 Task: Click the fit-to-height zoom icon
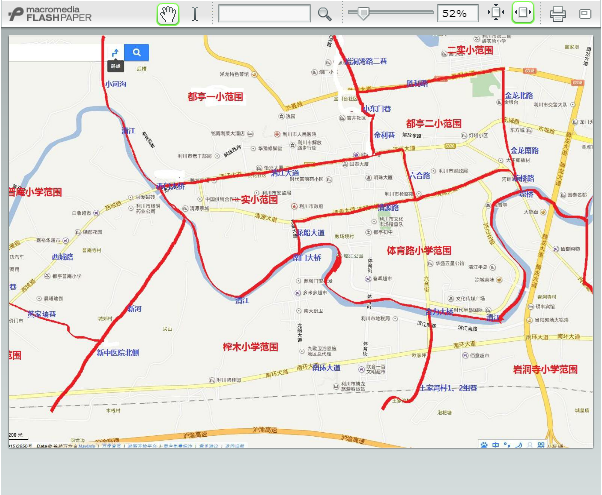(495, 14)
